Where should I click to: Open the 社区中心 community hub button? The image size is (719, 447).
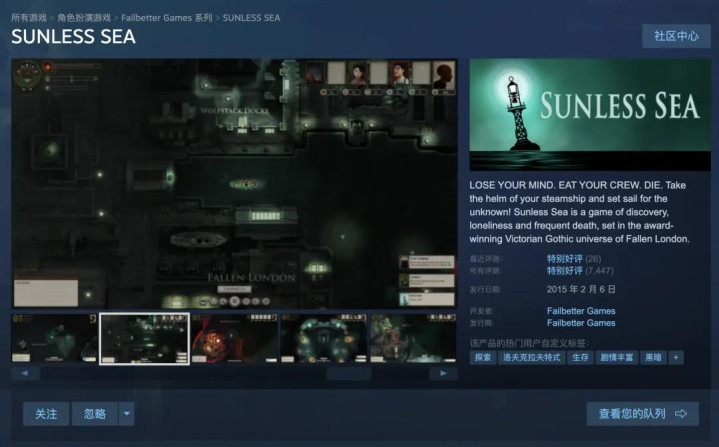(676, 36)
